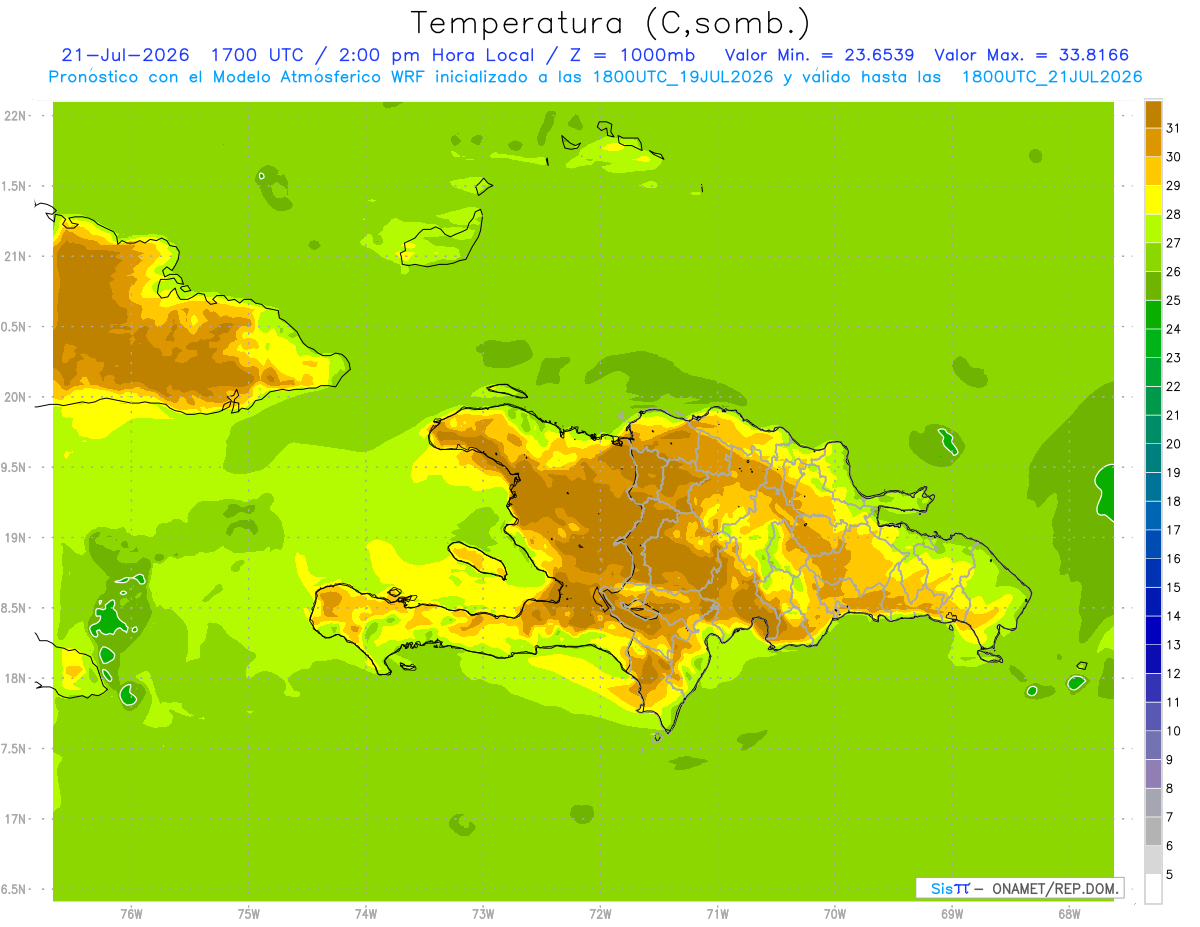Click the '75W' longitude axis label
This screenshot has width=1200, height=927.
click(248, 913)
